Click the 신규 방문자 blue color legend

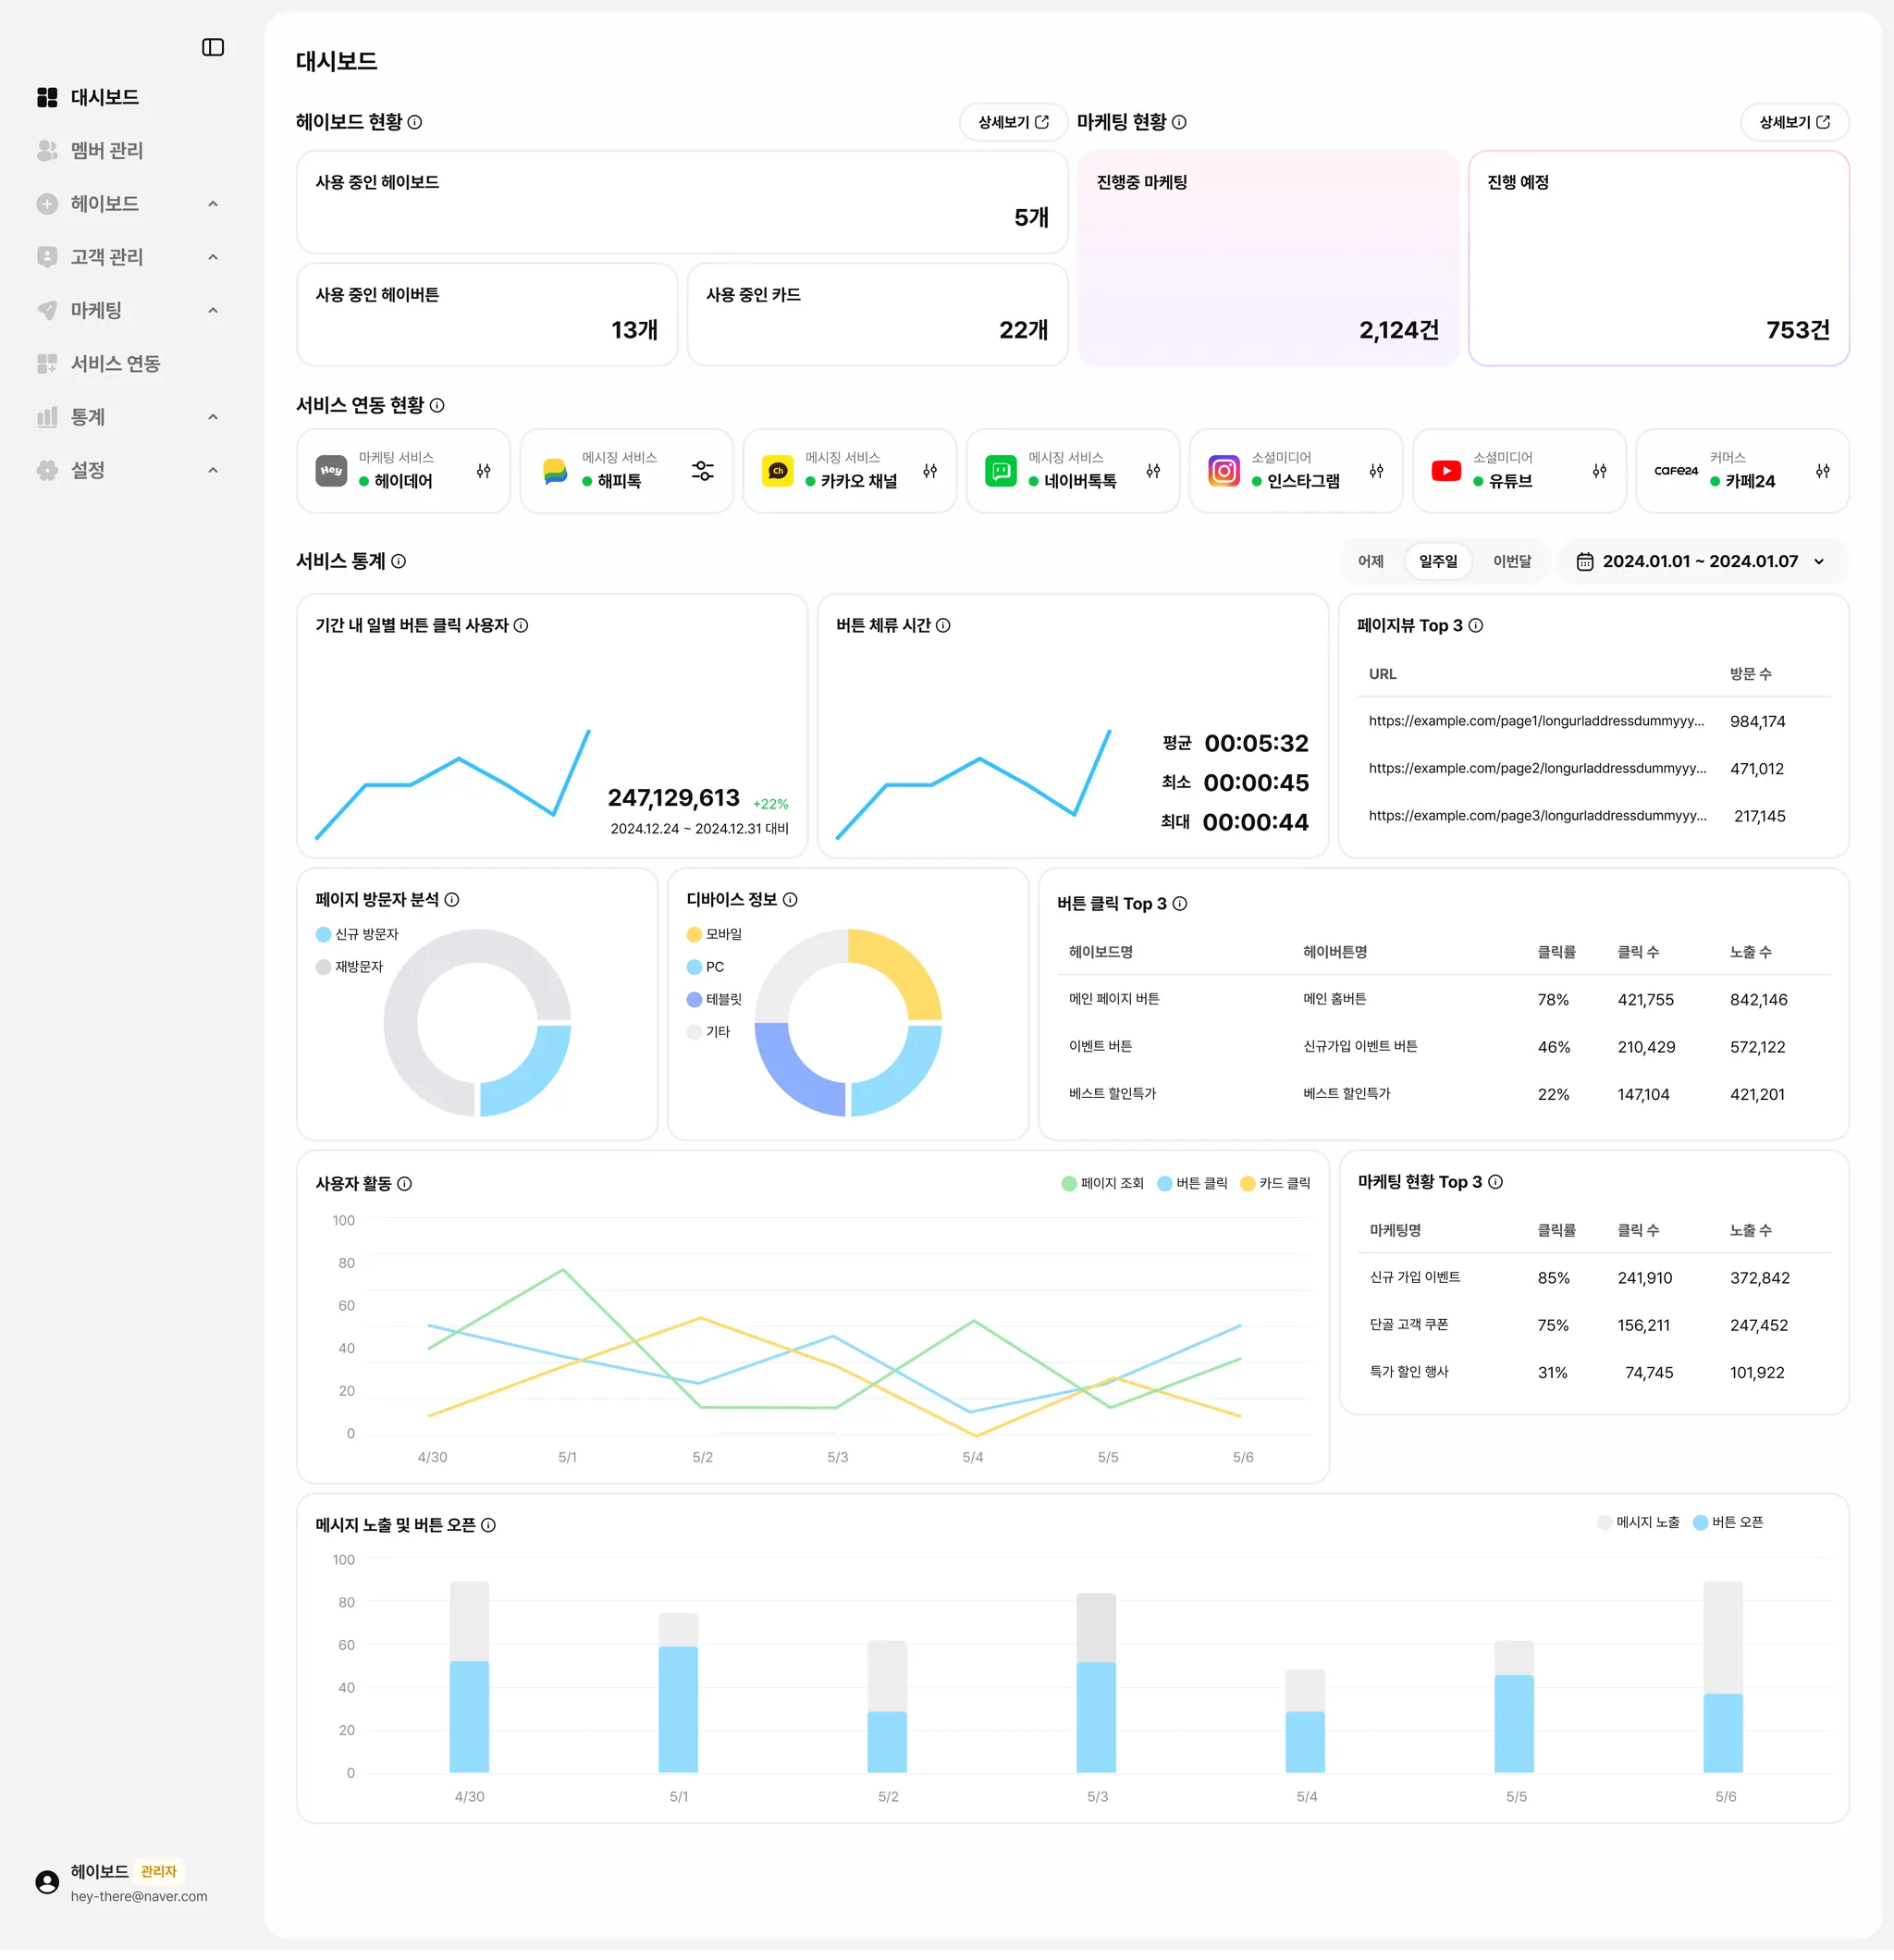click(324, 934)
